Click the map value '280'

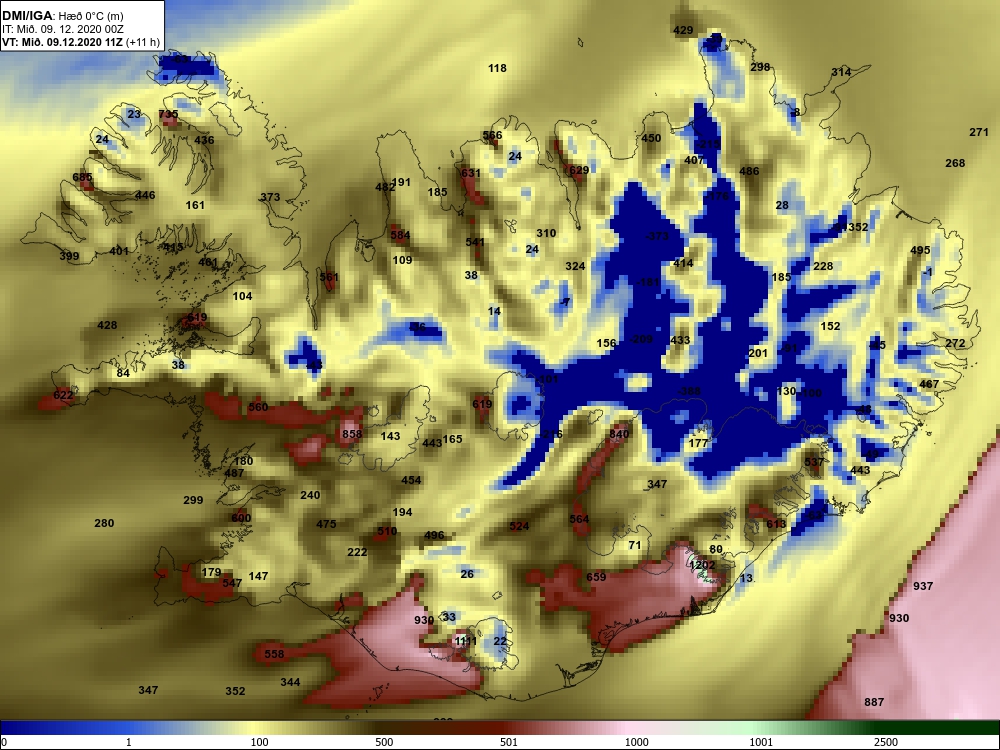(104, 524)
